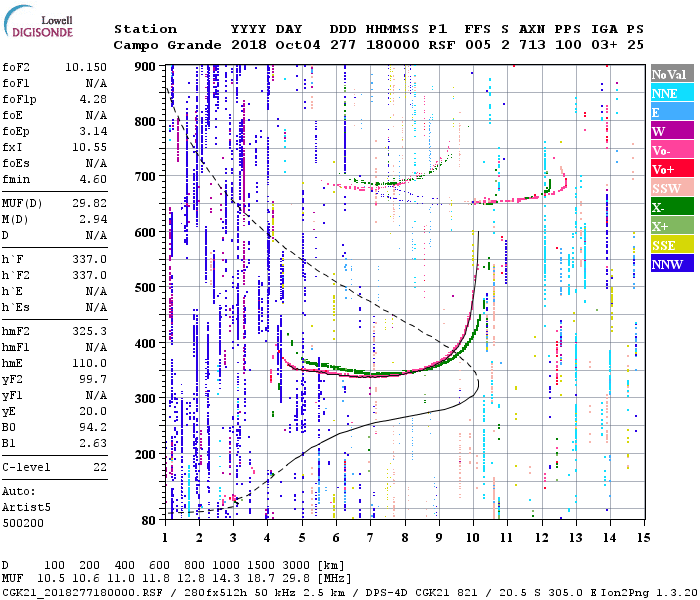Click the hmE value 110.0

(x=89, y=363)
